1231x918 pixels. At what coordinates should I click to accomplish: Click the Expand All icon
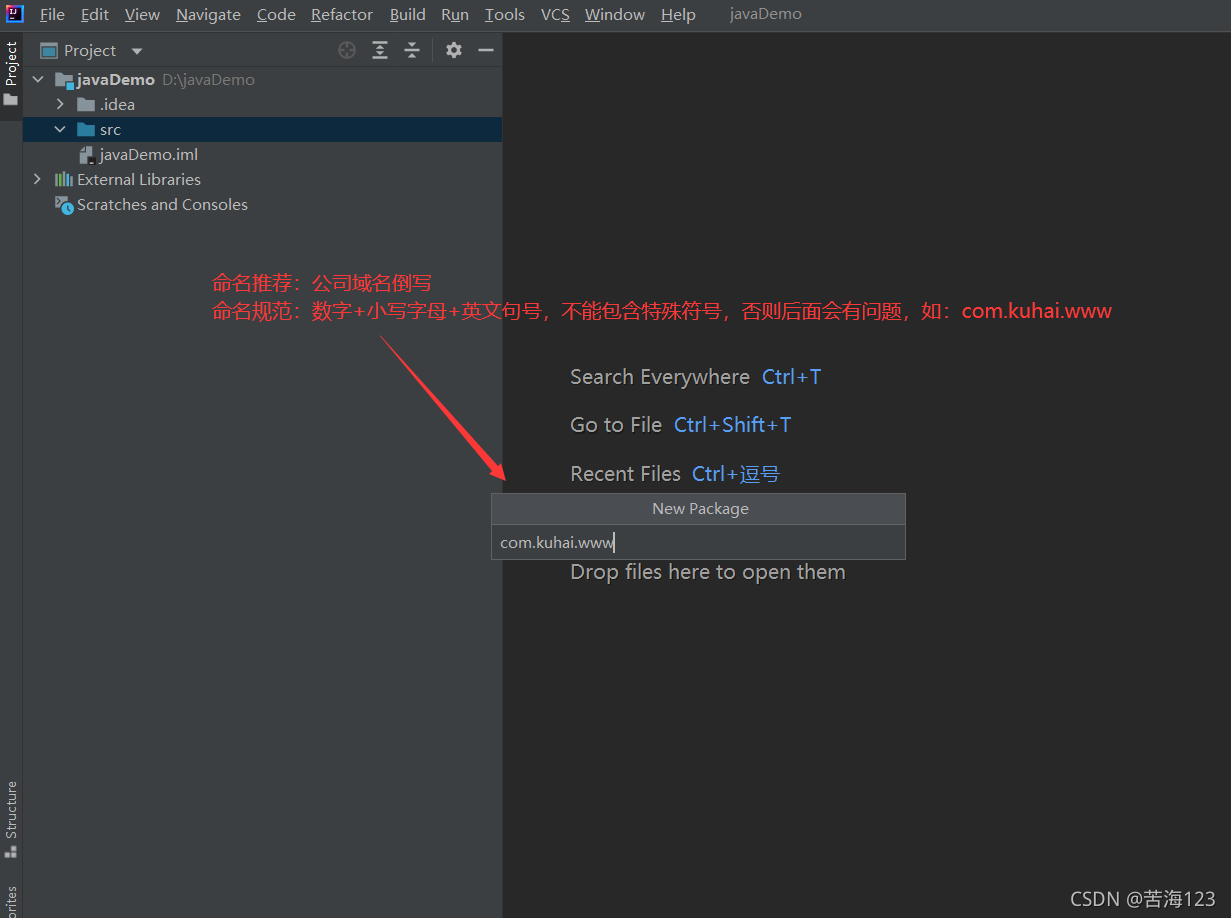[x=380, y=50]
